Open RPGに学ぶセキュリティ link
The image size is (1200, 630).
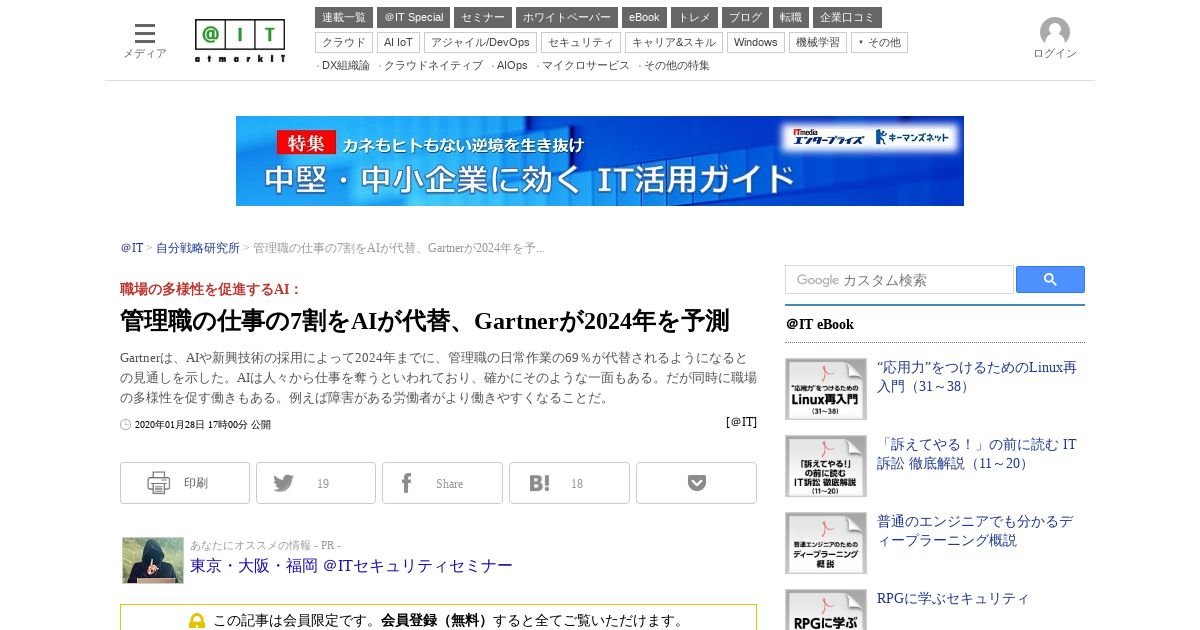[x=953, y=599]
